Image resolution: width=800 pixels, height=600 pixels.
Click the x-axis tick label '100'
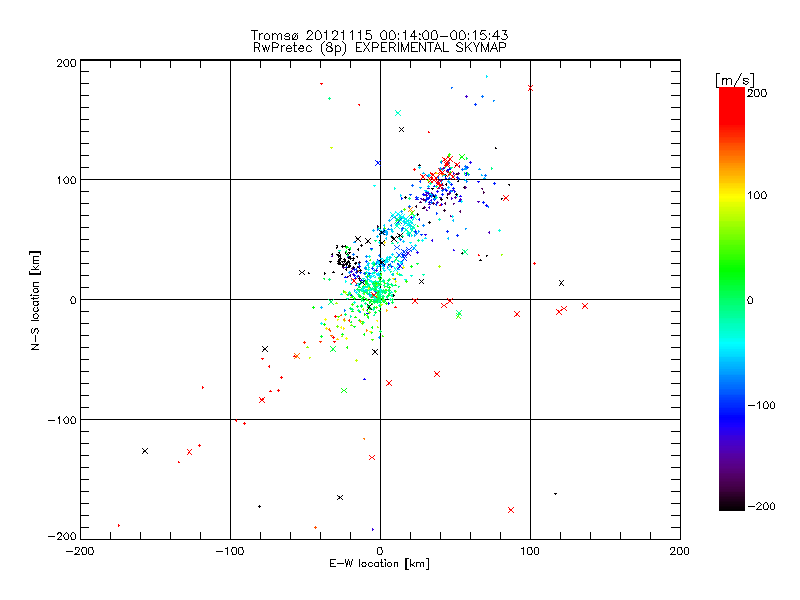click(530, 551)
